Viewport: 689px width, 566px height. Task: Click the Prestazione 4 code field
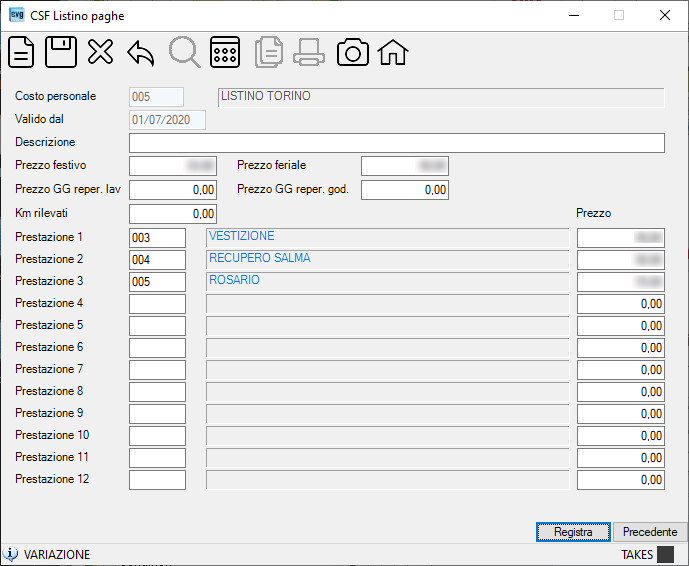tap(157, 304)
